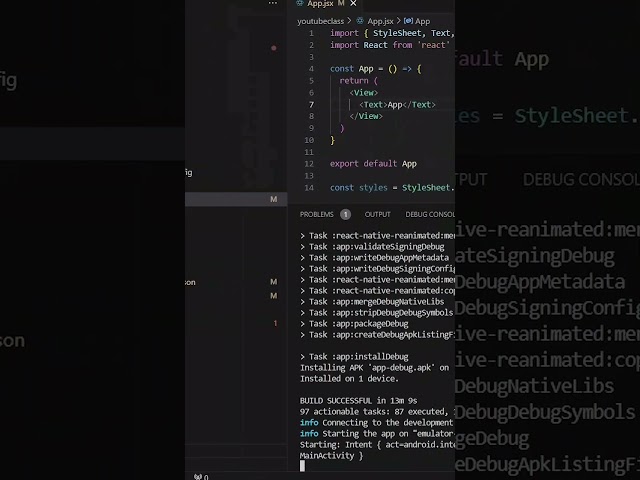Click youtubeclass in the breadcrumb

coord(320,21)
